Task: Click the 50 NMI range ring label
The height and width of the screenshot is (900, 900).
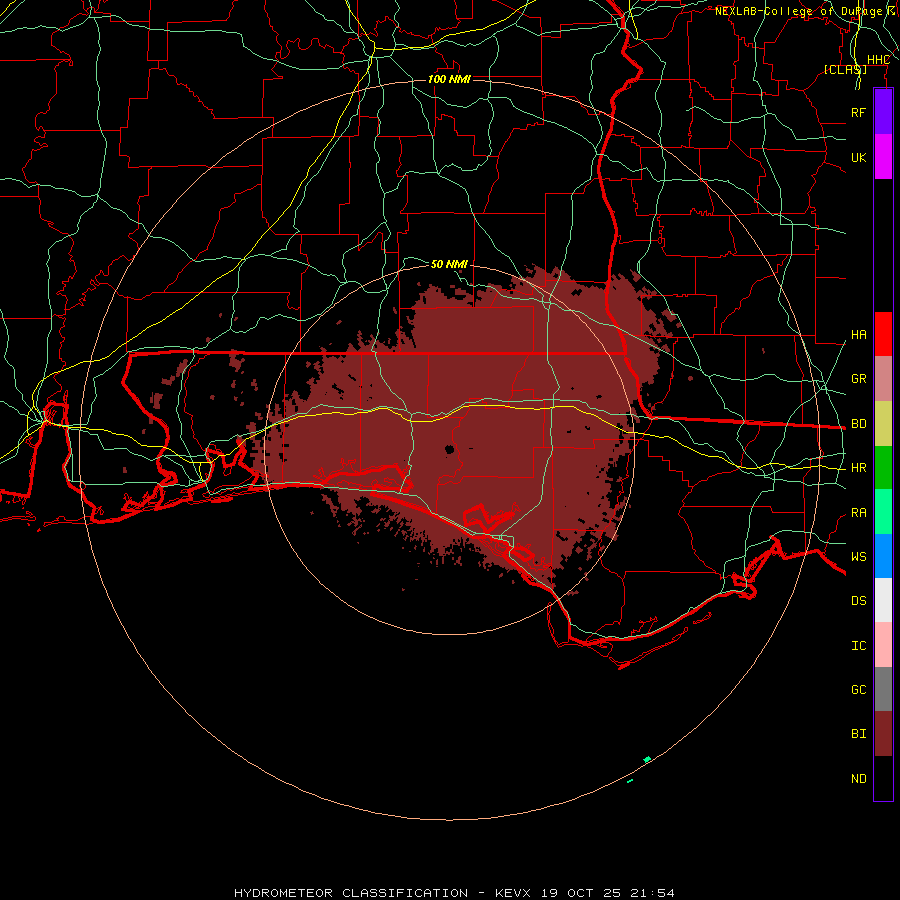Action: click(449, 264)
